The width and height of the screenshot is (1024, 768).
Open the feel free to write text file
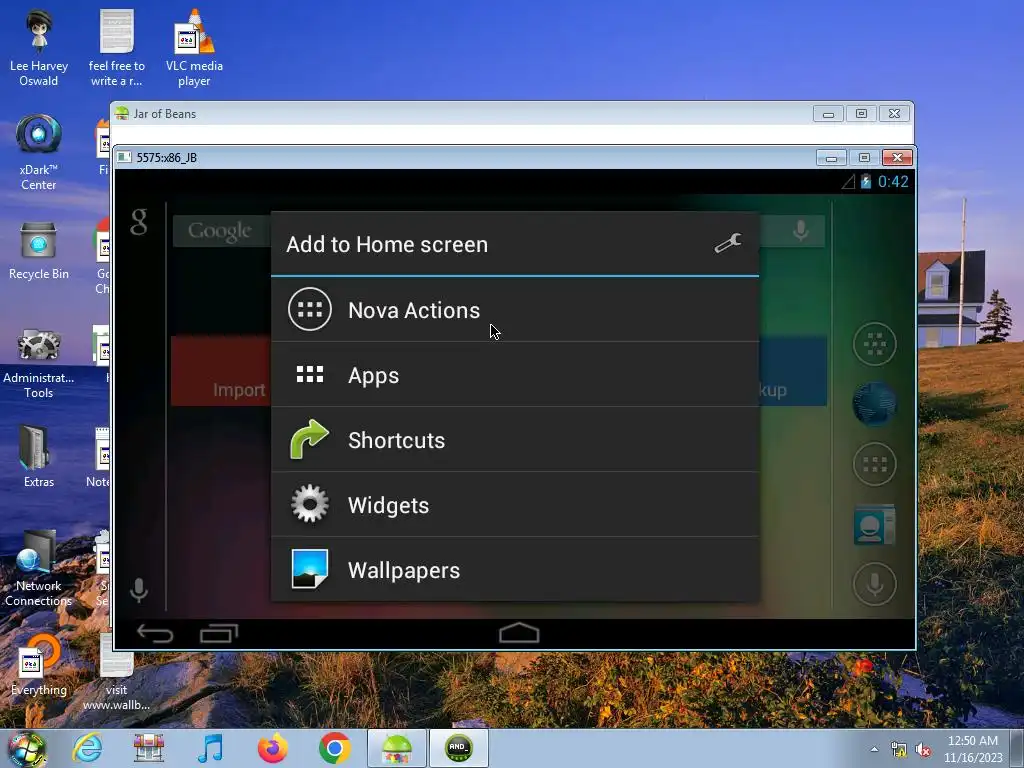pyautogui.click(x=116, y=48)
